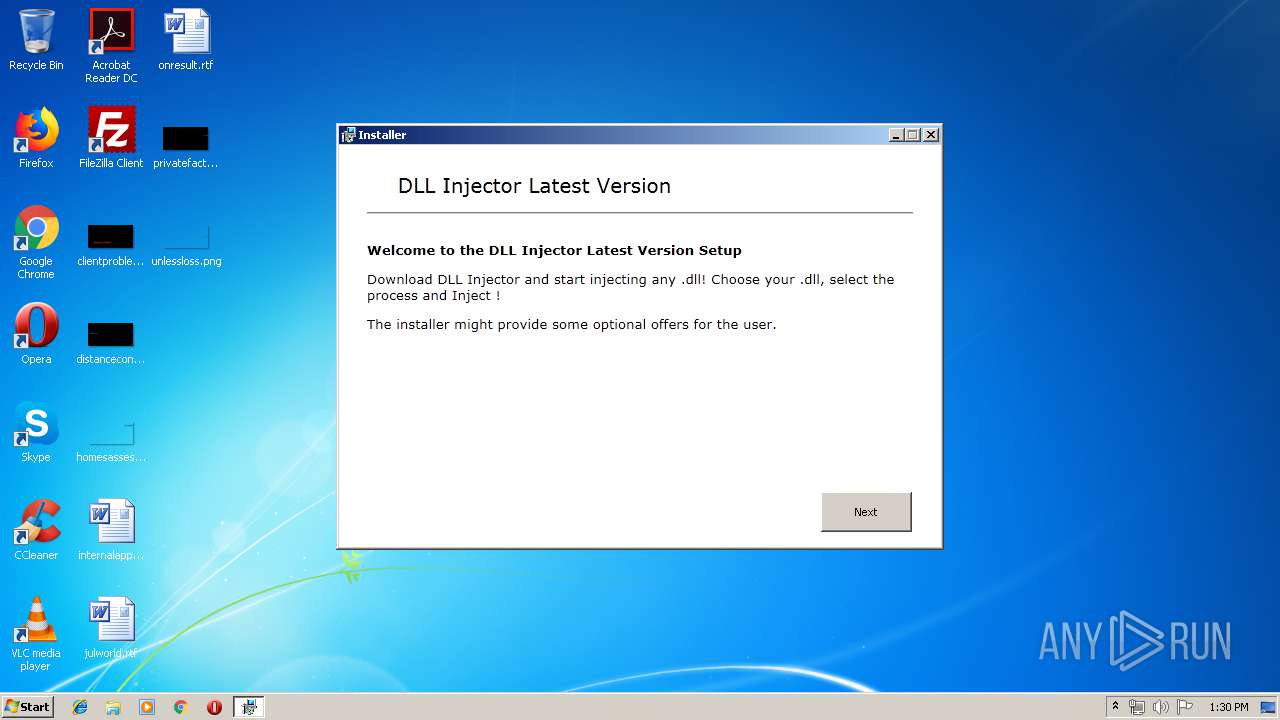Image resolution: width=1280 pixels, height=720 pixels.
Task: Maximize the Installer window
Action: [x=913, y=135]
